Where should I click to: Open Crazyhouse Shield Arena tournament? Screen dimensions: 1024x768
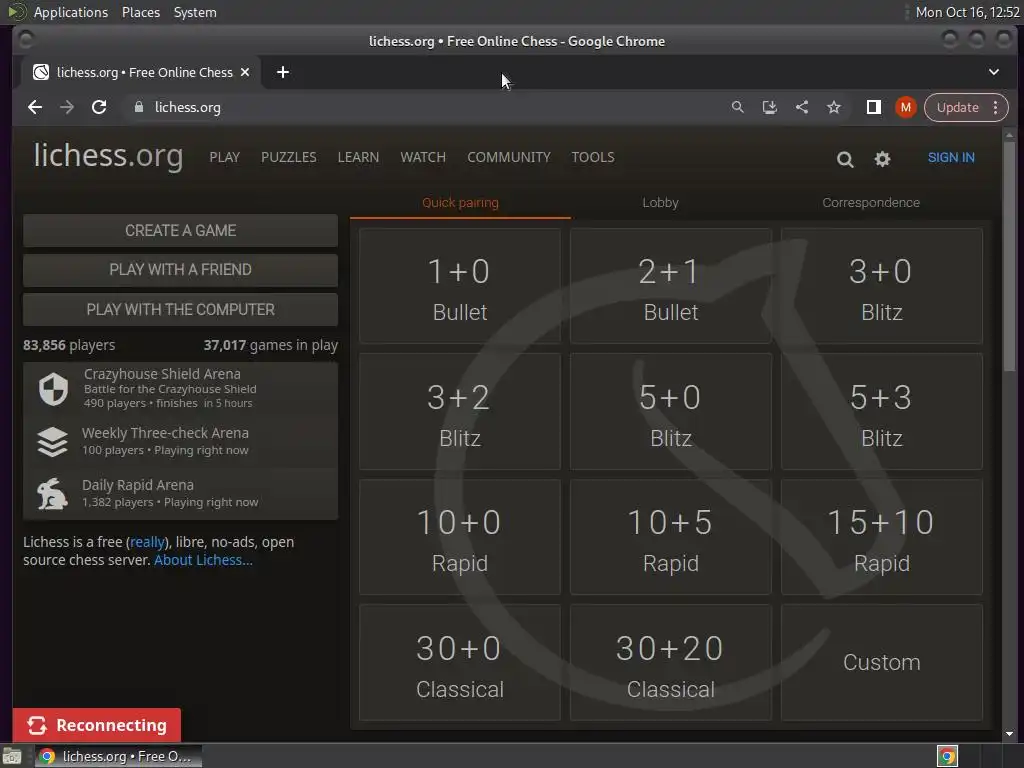point(180,389)
